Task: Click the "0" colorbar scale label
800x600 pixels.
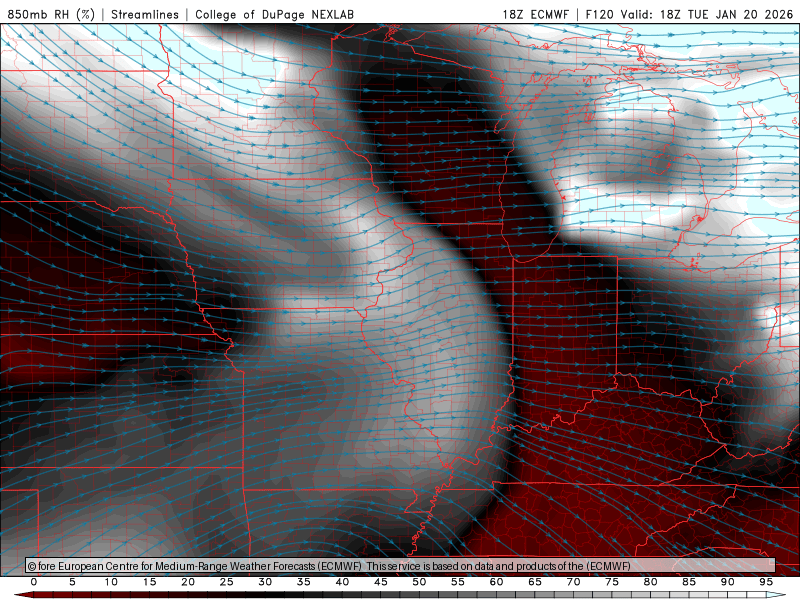Action: coord(34,582)
